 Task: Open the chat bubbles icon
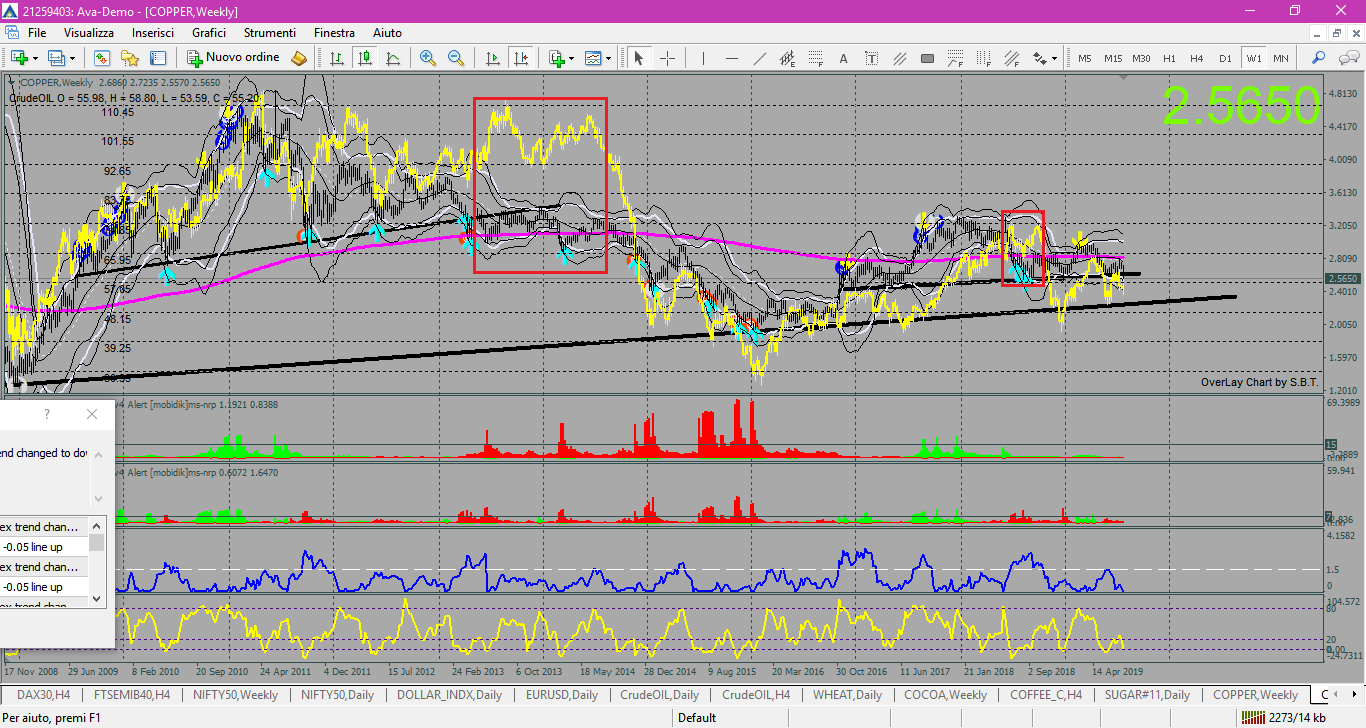pyautogui.click(x=1348, y=58)
